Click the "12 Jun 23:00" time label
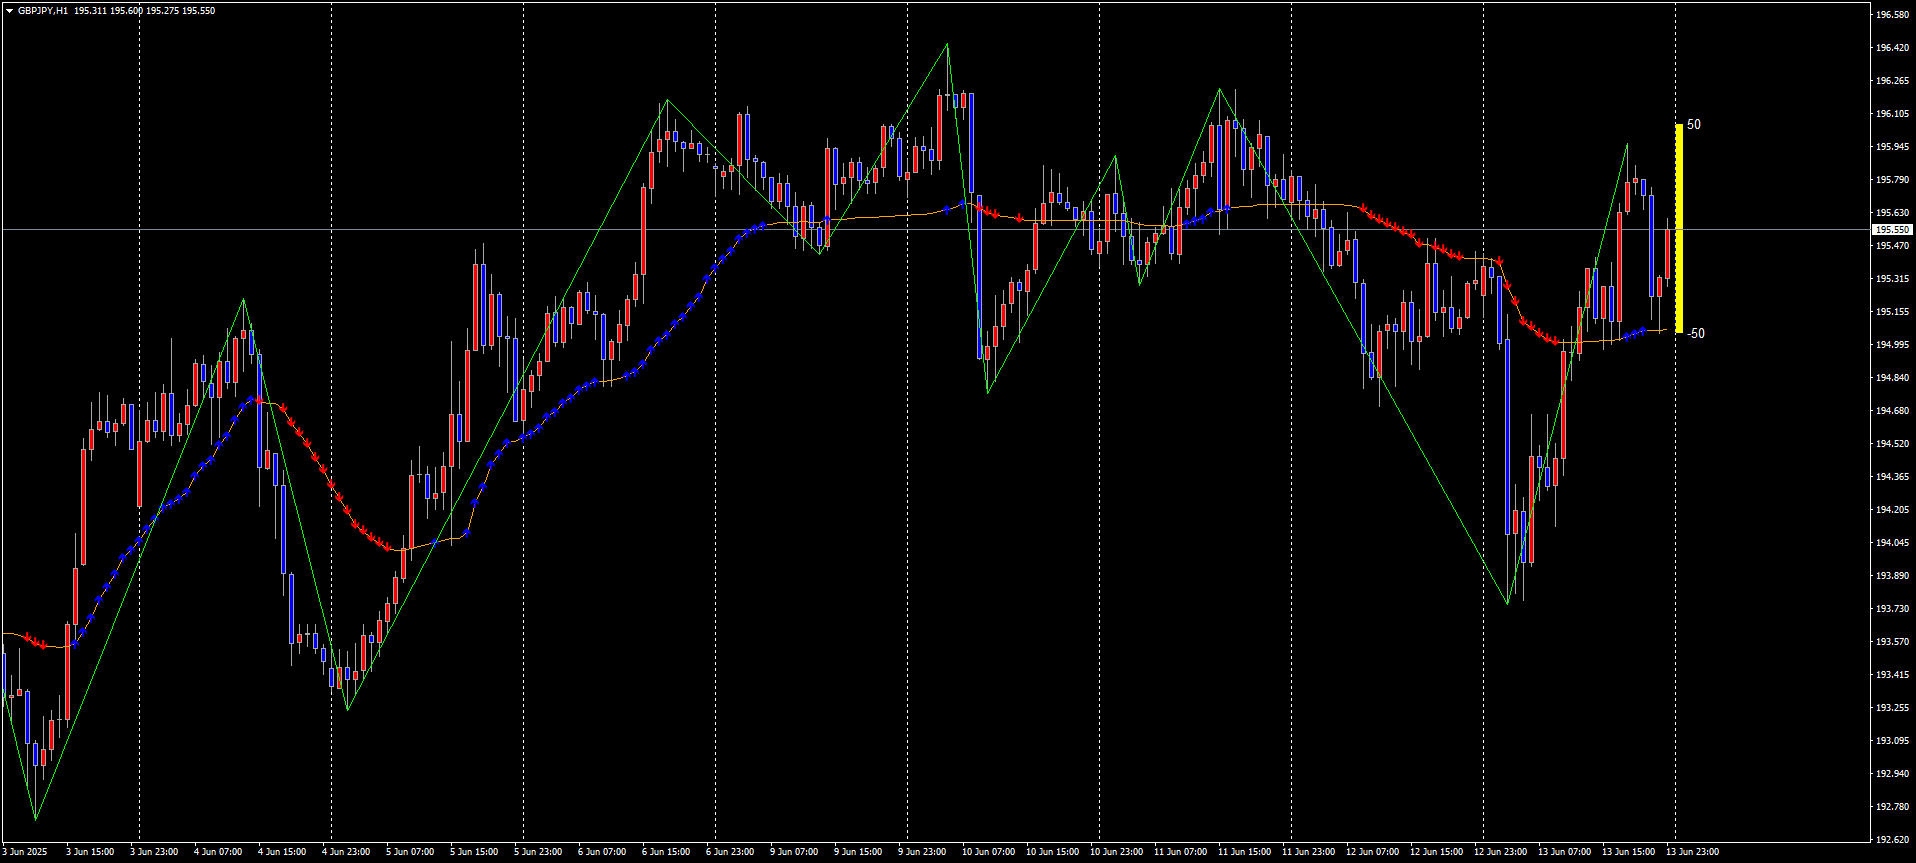Screen dimensions: 1916x863 point(1502,852)
